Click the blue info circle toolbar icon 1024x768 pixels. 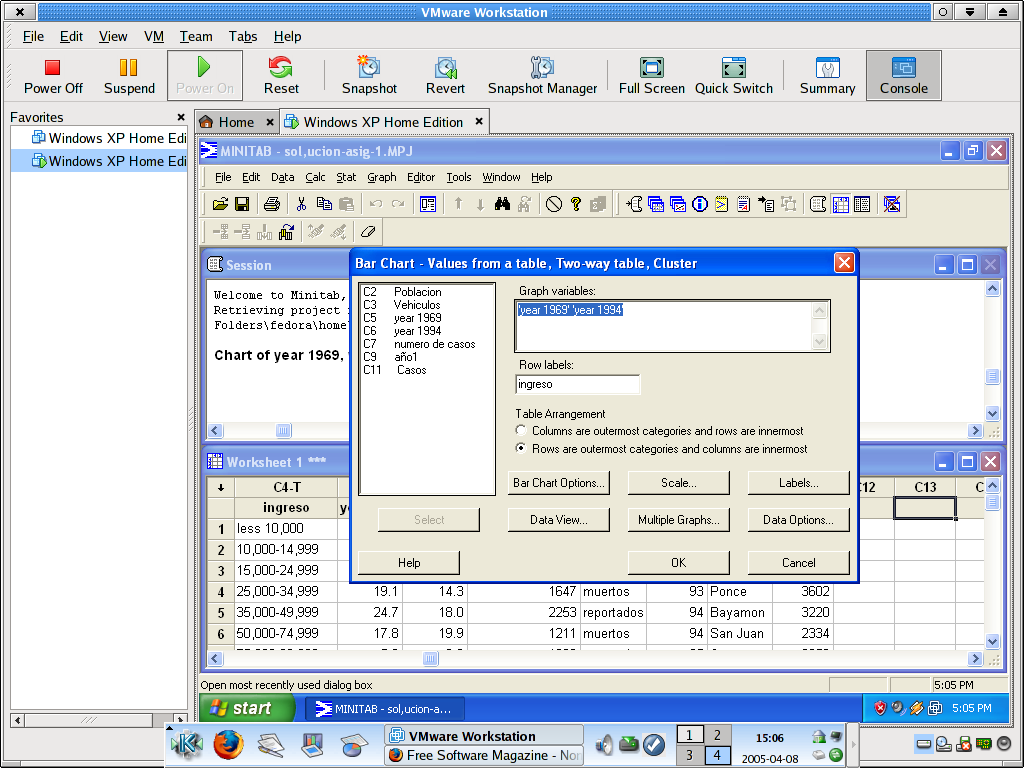click(x=699, y=204)
